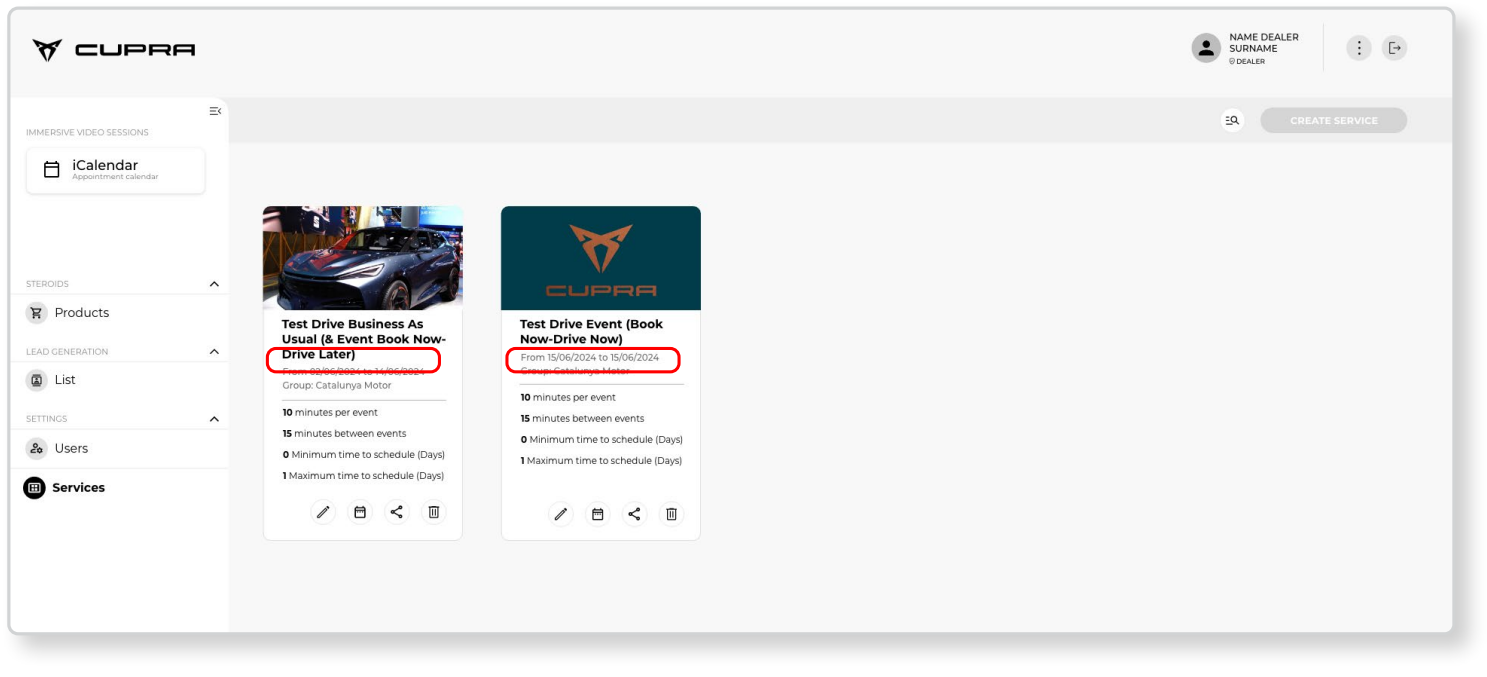Click the edit pencil icon on Test Drive Business card
The height and width of the screenshot is (677, 1487).
point(323,512)
